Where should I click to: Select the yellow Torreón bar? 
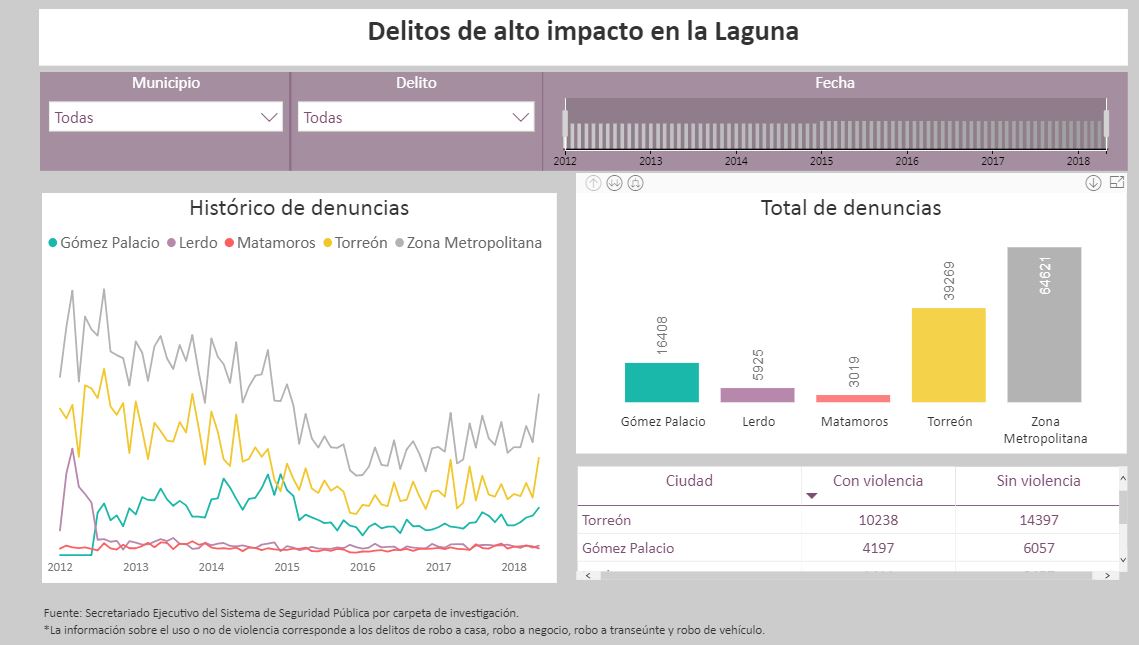tap(948, 355)
